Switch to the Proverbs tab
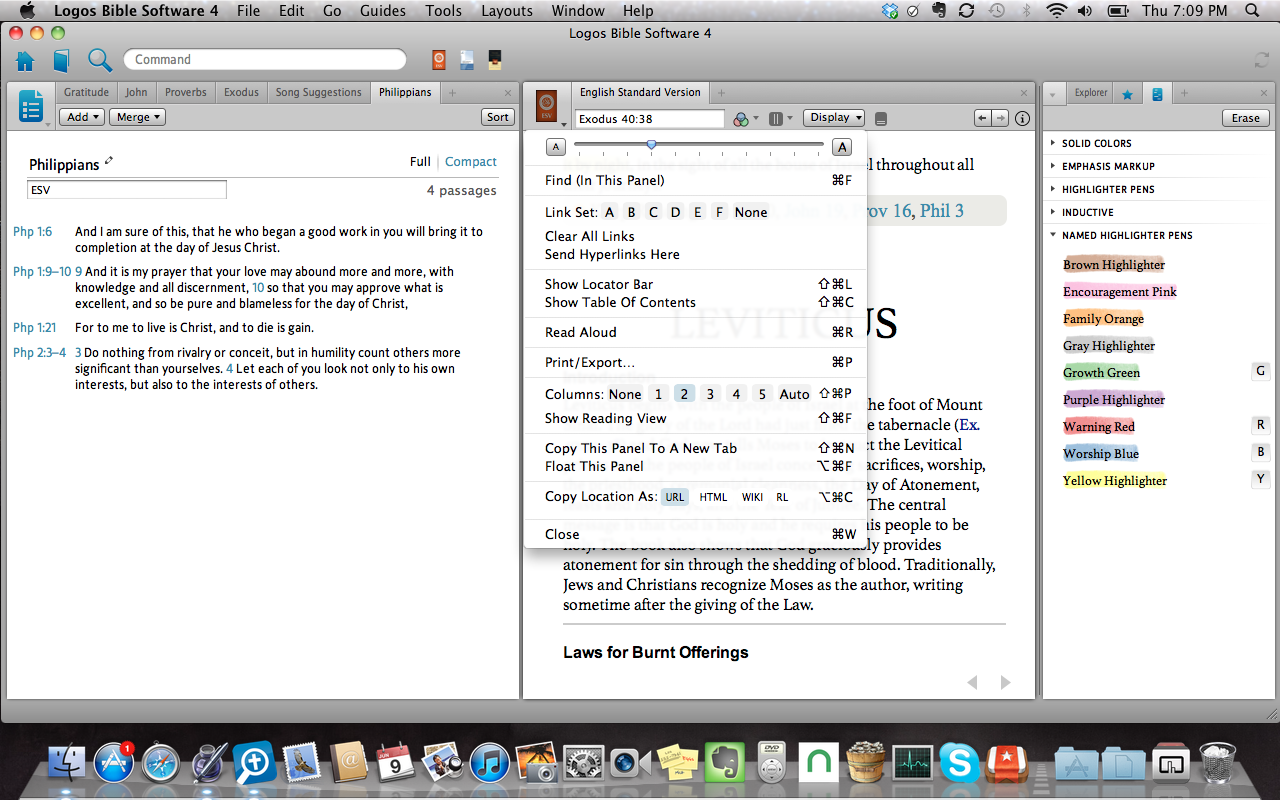This screenshot has width=1280, height=800. coord(186,92)
